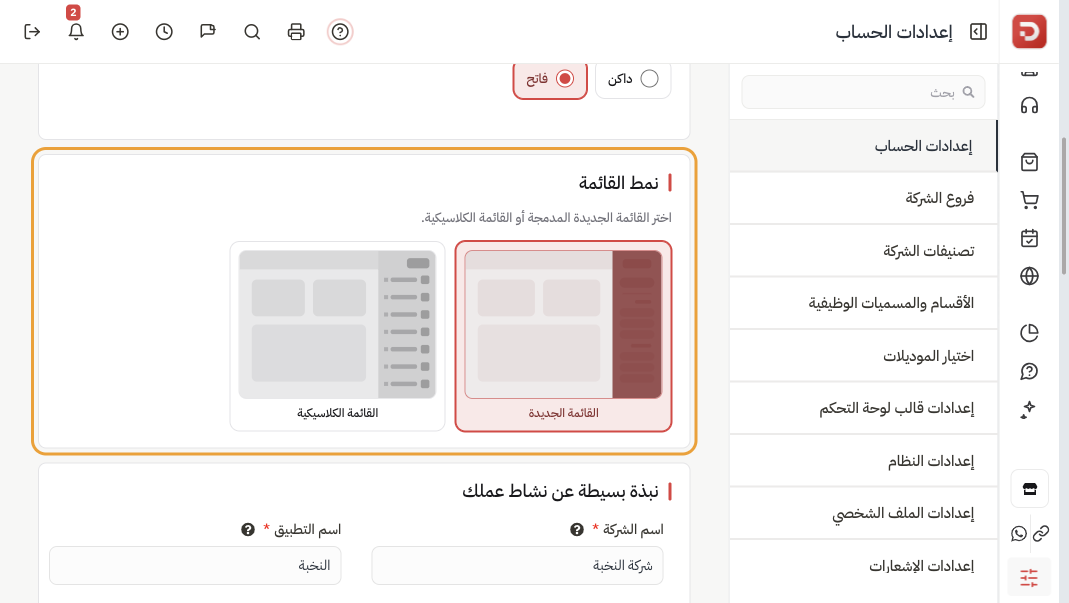Image resolution: width=1069 pixels, height=603 pixels.
Task: Click help icon beside اسم التطبيق
Action: click(247, 529)
